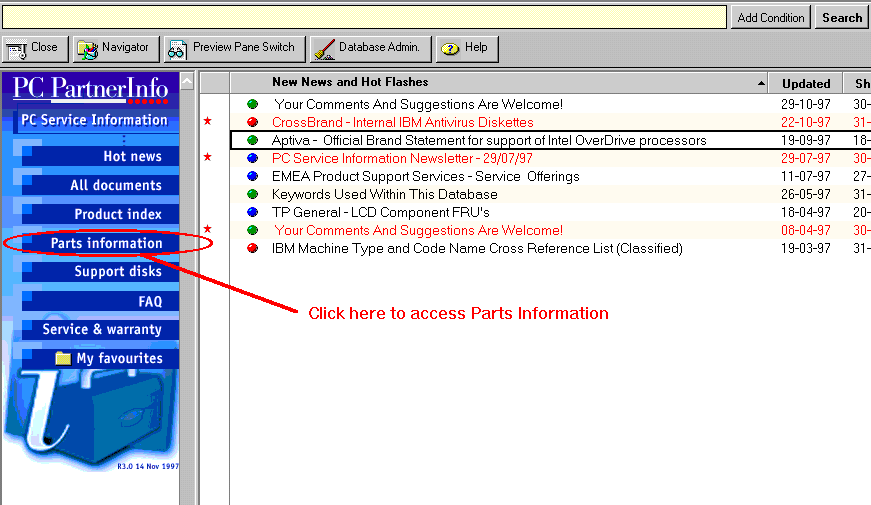The image size is (871, 505).
Task: Click the My favourites folder icon
Action: 63,358
